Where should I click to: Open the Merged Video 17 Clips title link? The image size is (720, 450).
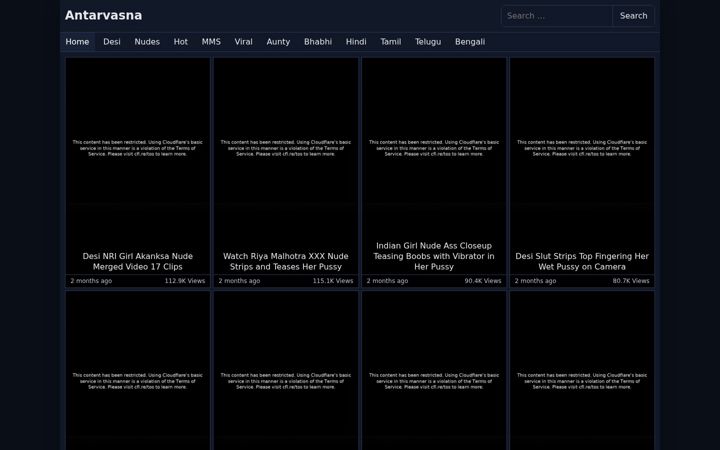[x=138, y=261]
